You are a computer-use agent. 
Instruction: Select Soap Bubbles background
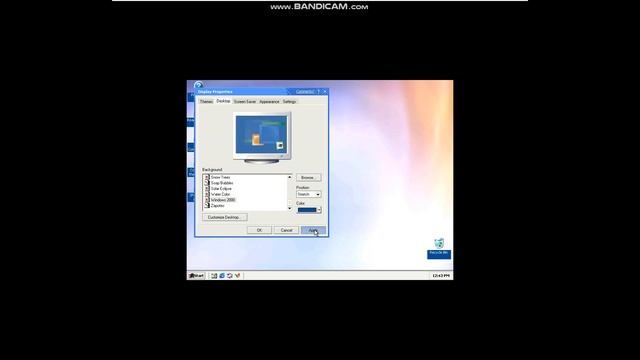(222, 183)
